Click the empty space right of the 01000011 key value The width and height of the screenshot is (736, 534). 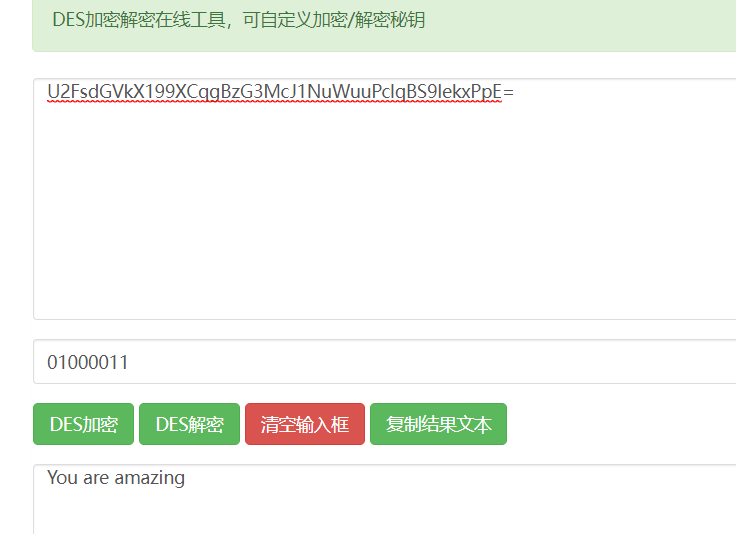[422, 362]
